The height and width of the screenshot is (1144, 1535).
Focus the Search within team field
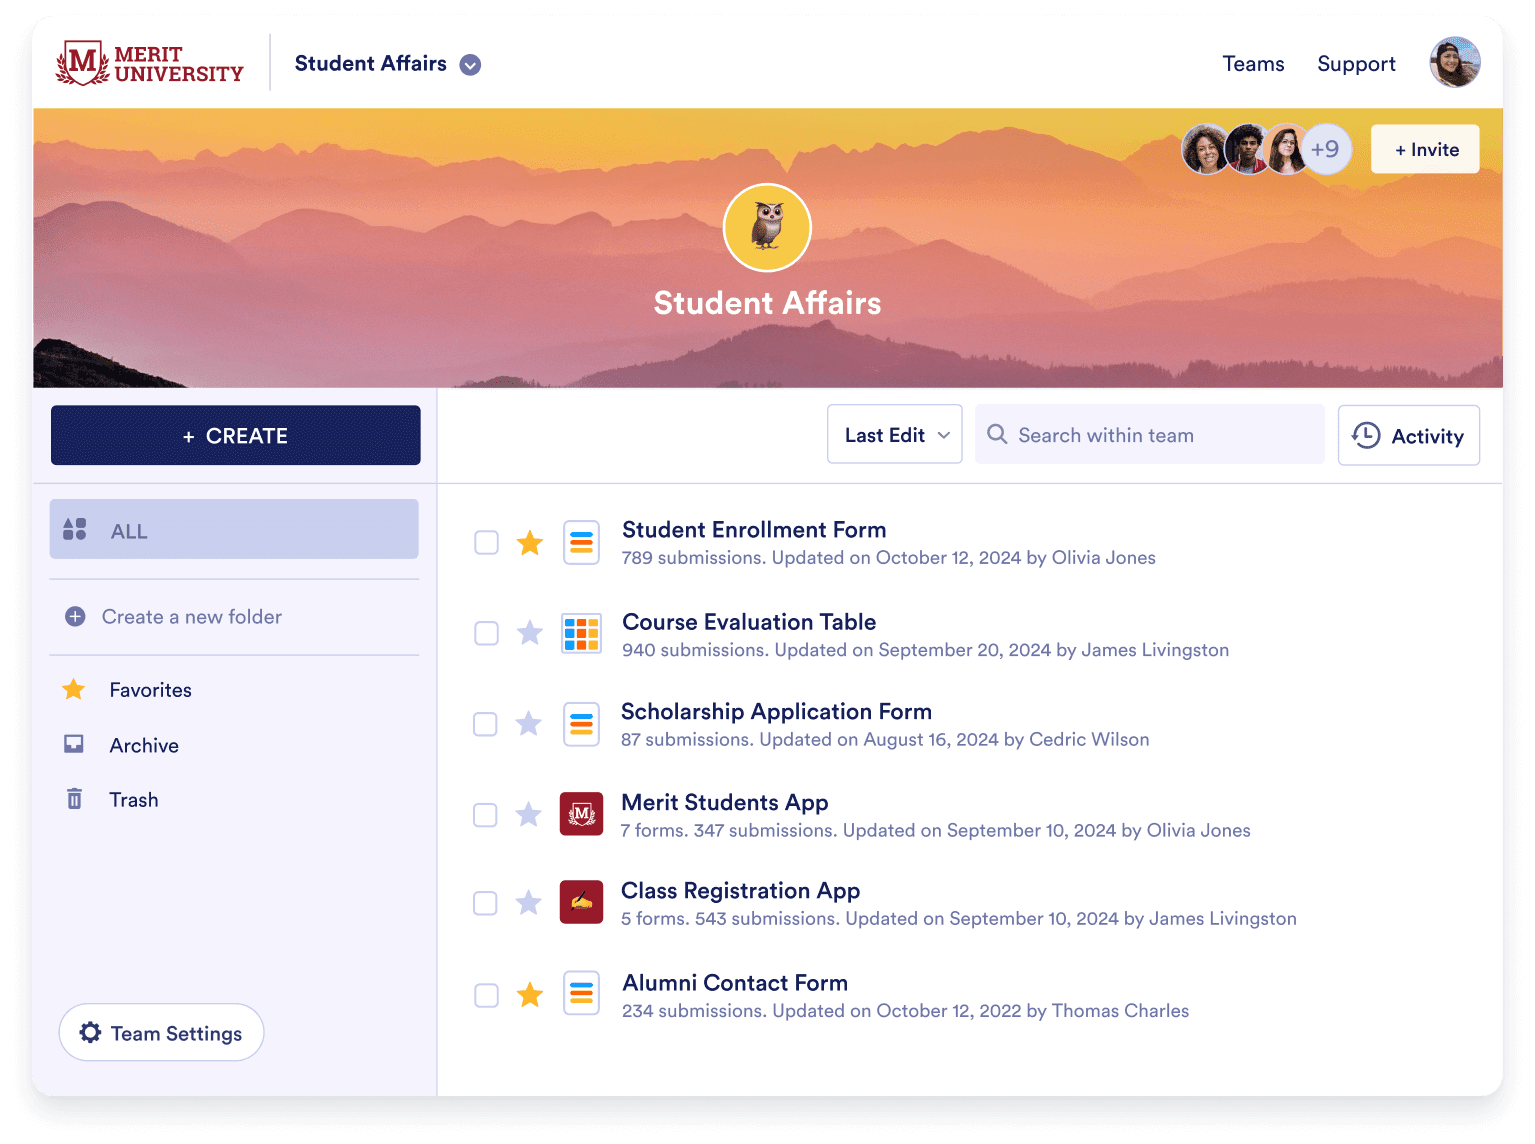(1150, 435)
